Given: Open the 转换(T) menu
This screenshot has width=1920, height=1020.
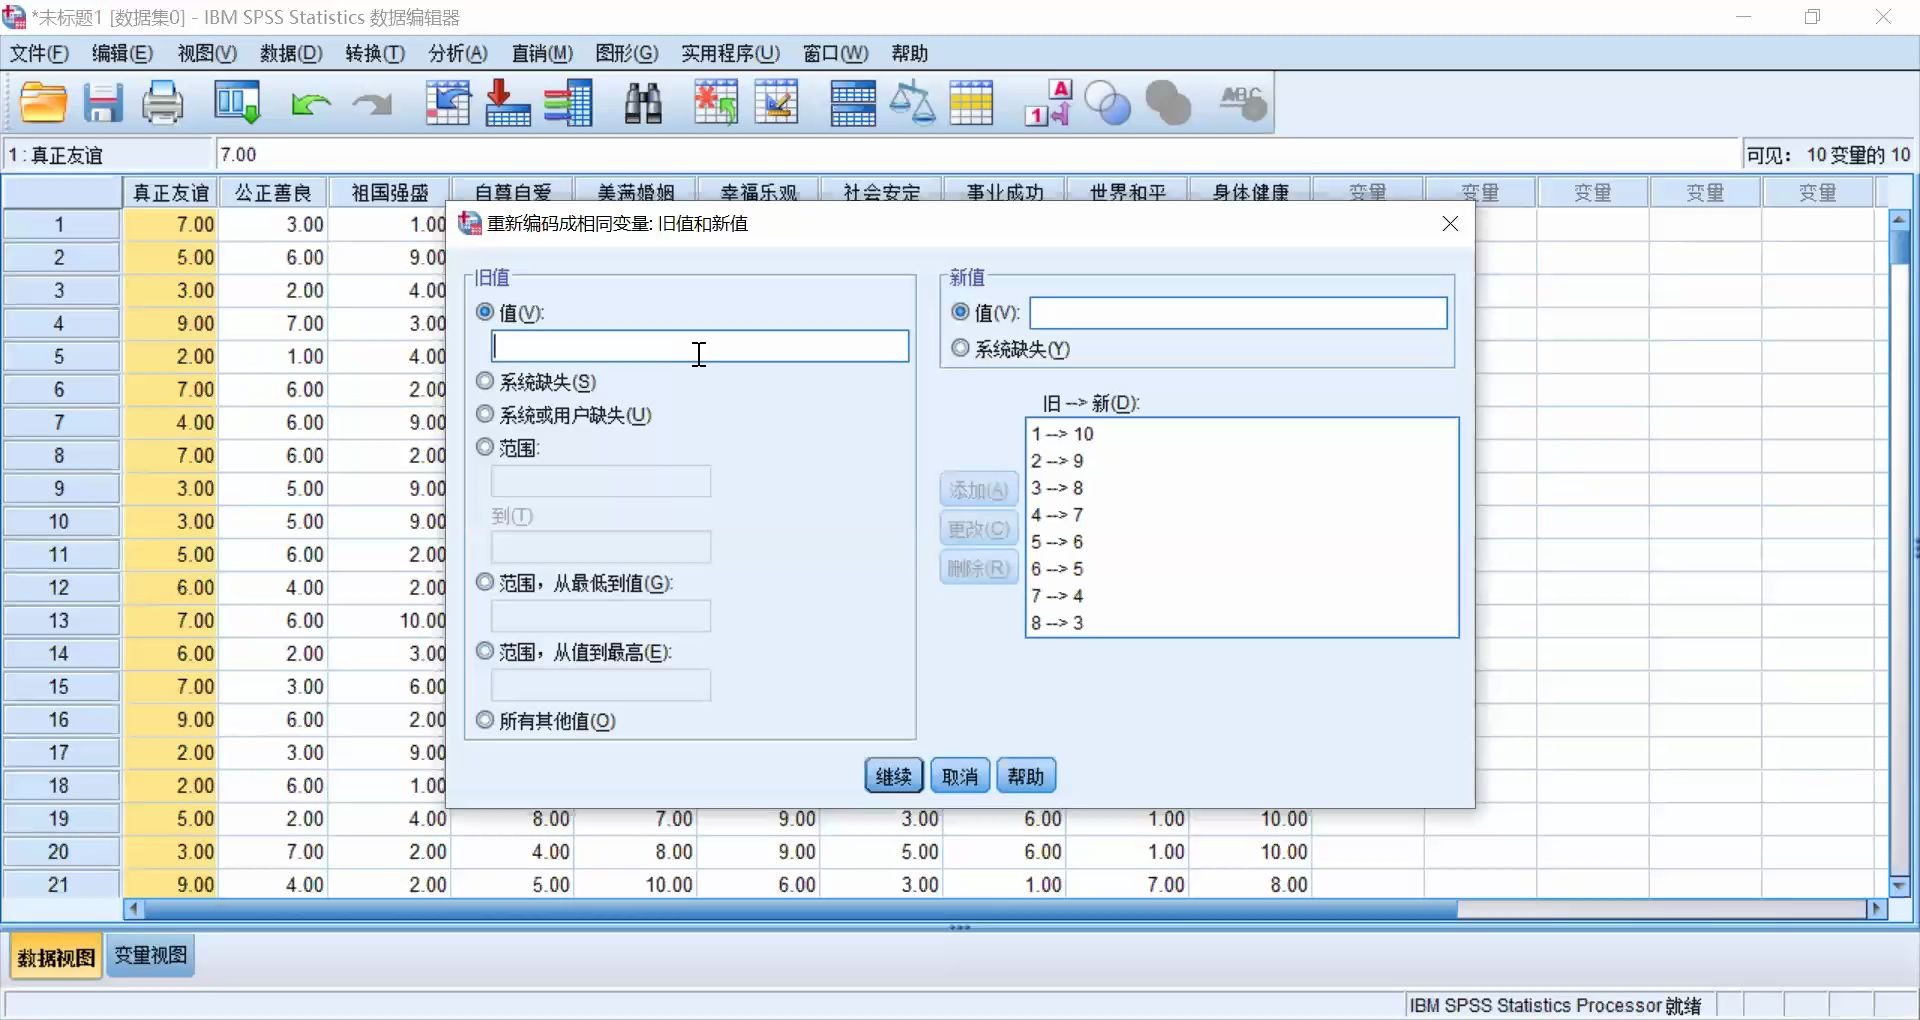Looking at the screenshot, I should tap(375, 53).
